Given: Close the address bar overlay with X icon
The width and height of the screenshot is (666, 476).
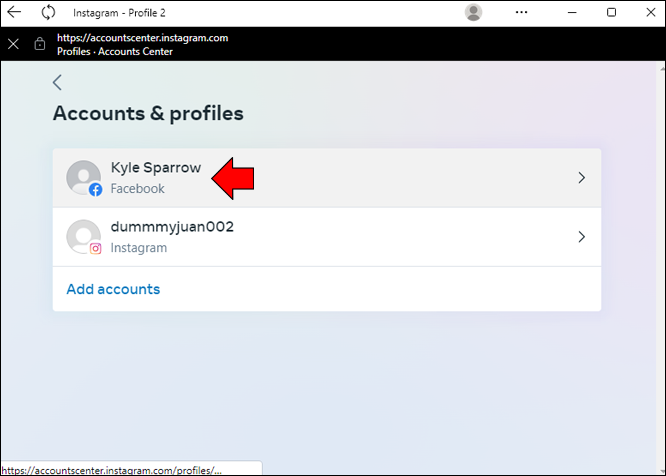Looking at the screenshot, I should 13,44.
